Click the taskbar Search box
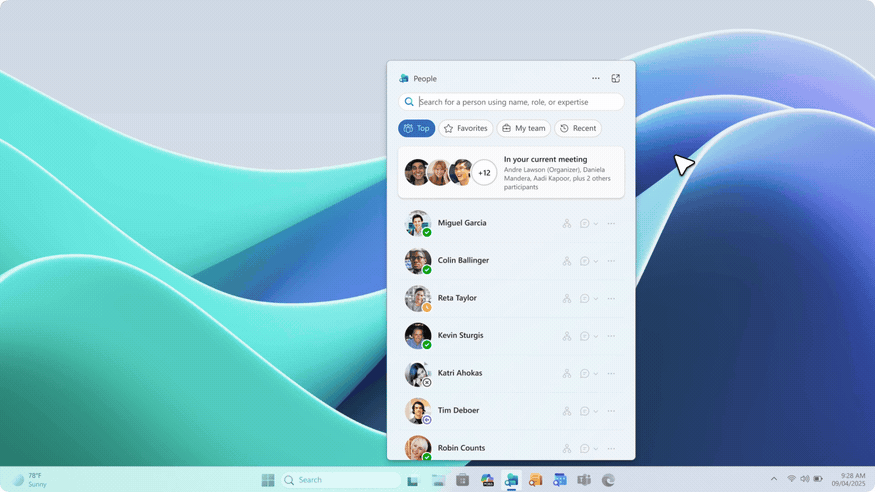Image resolution: width=875 pixels, height=492 pixels. 342,480
